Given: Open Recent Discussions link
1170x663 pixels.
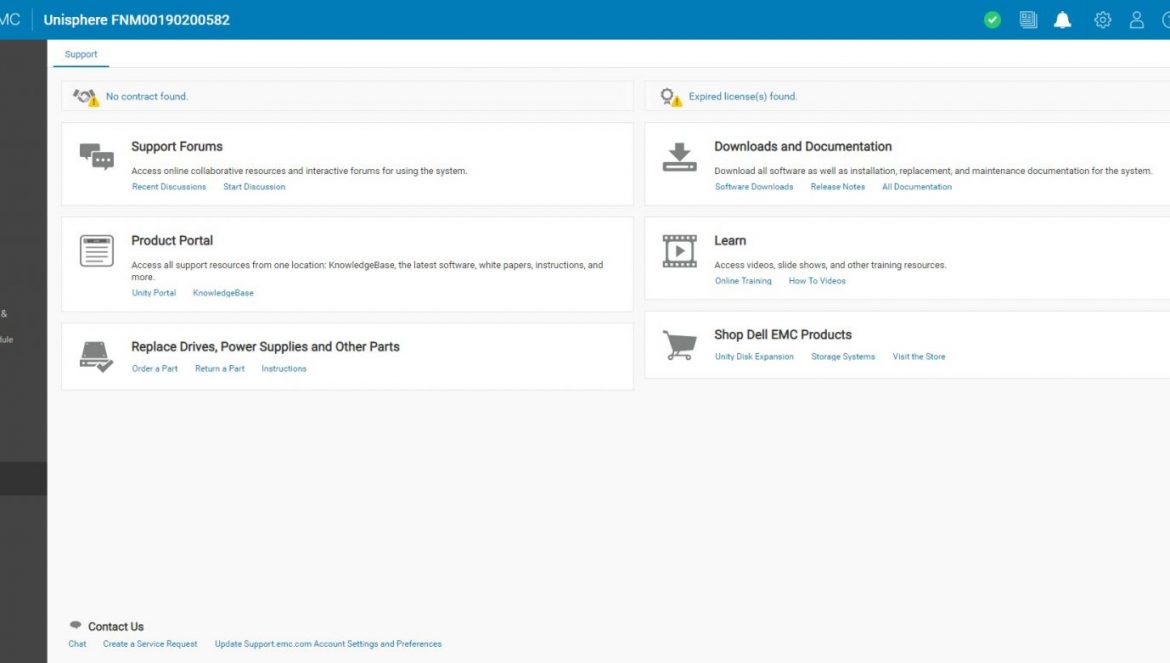Looking at the screenshot, I should coord(169,186).
